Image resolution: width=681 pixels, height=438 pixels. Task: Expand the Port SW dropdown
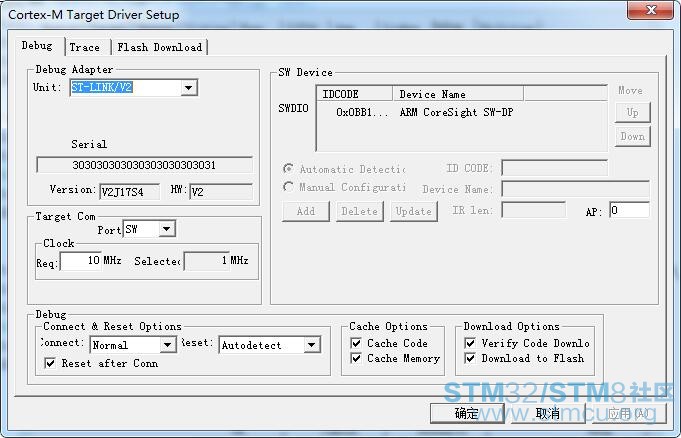point(167,229)
